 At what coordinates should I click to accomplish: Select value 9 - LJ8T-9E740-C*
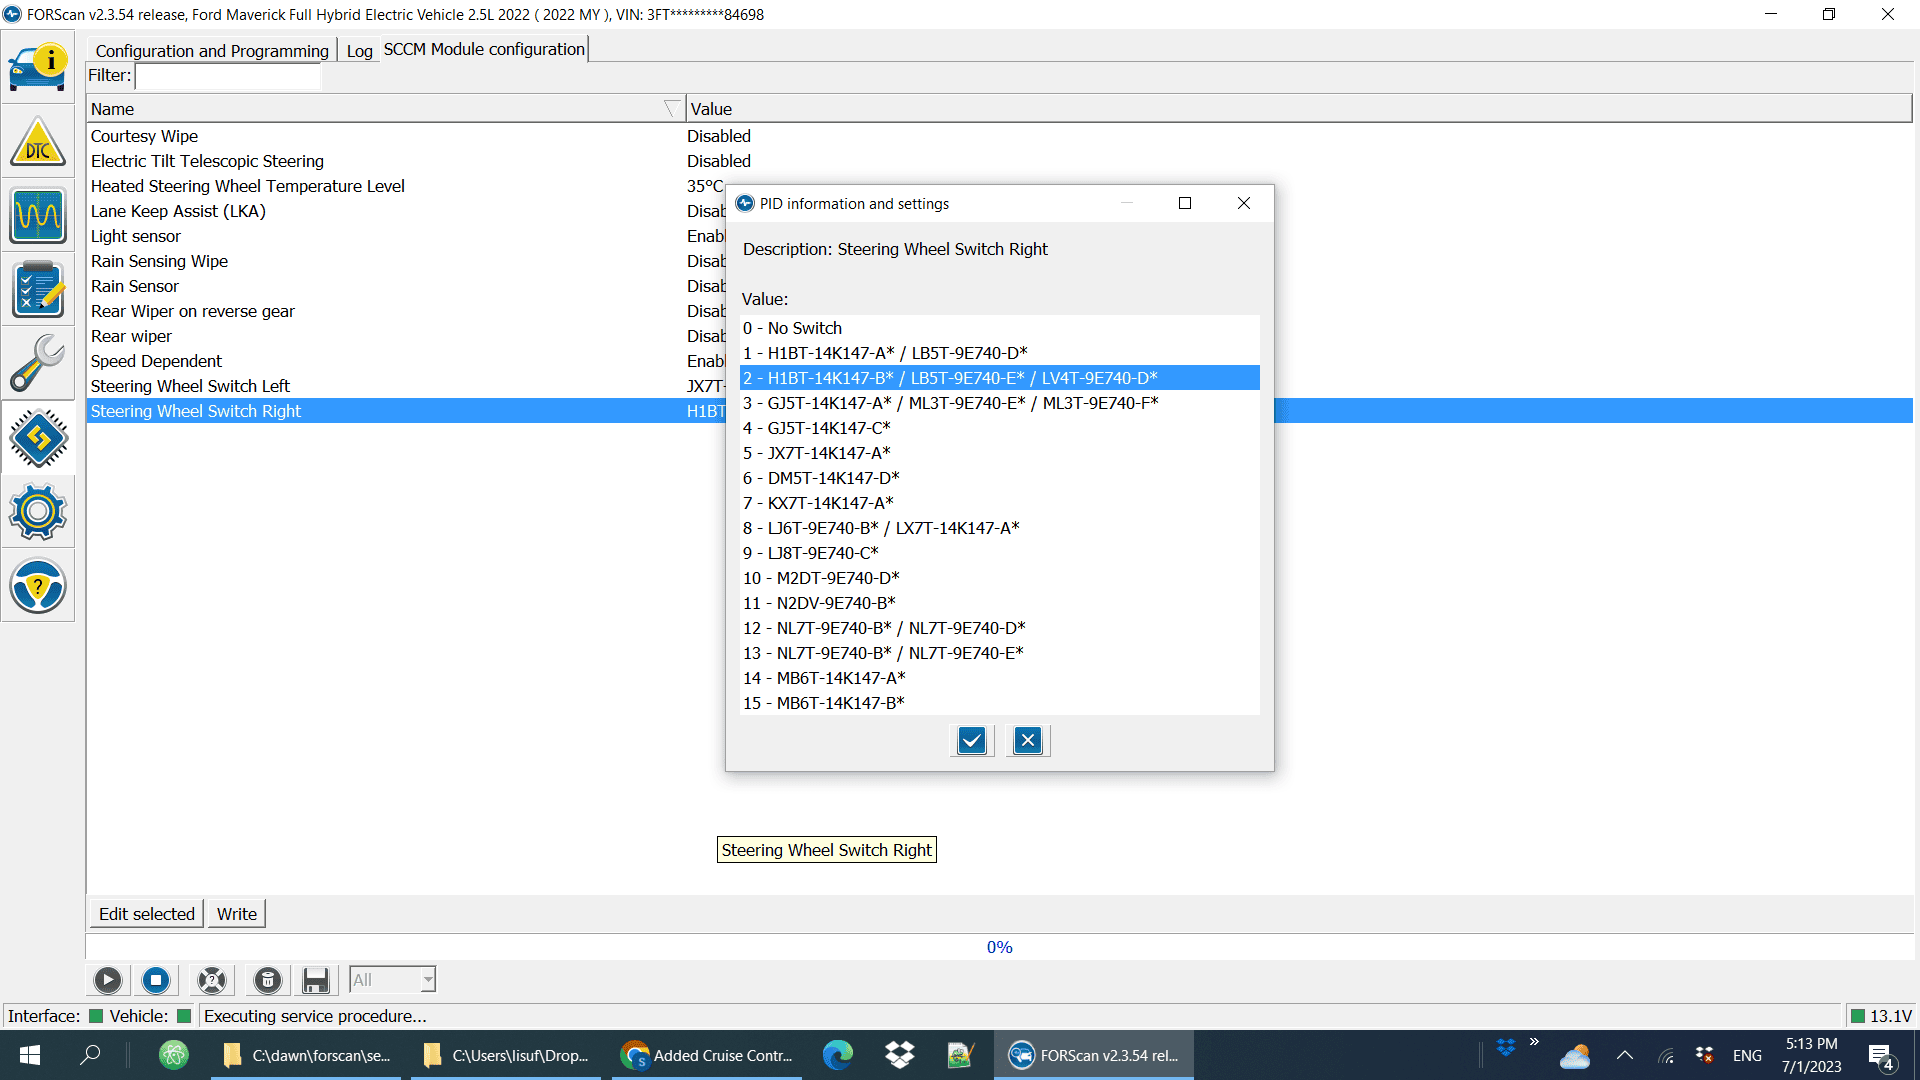[999, 553]
